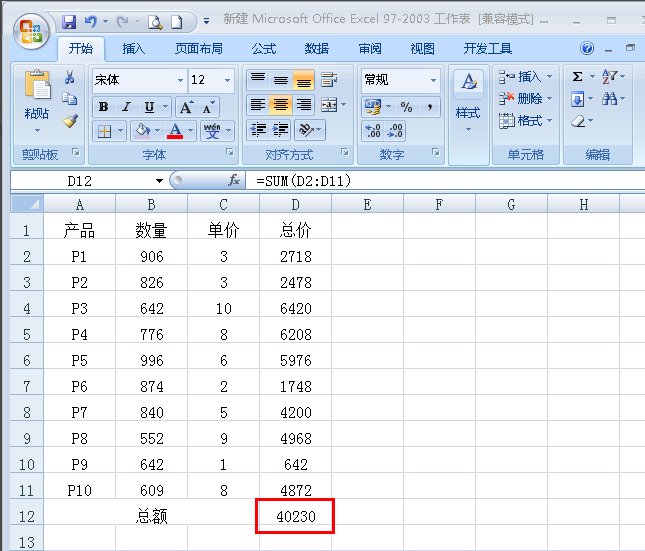
Task: Center text horizontally
Action: (x=281, y=105)
